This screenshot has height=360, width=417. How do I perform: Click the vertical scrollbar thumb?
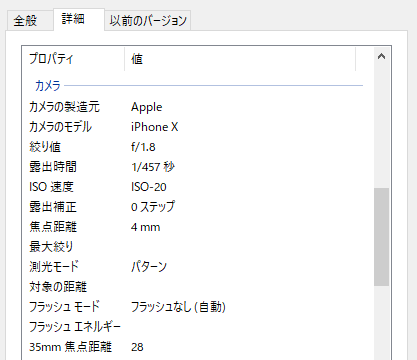point(381,237)
